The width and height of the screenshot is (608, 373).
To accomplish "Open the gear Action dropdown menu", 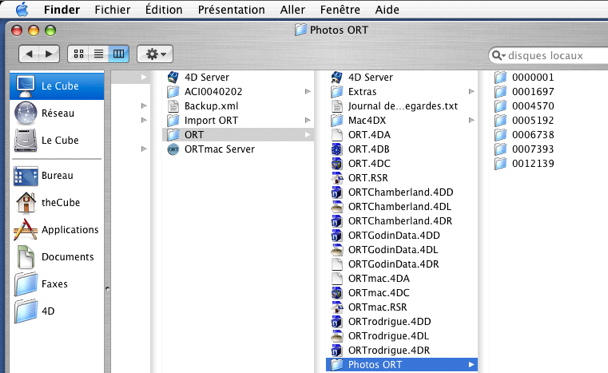I will pyautogui.click(x=155, y=54).
